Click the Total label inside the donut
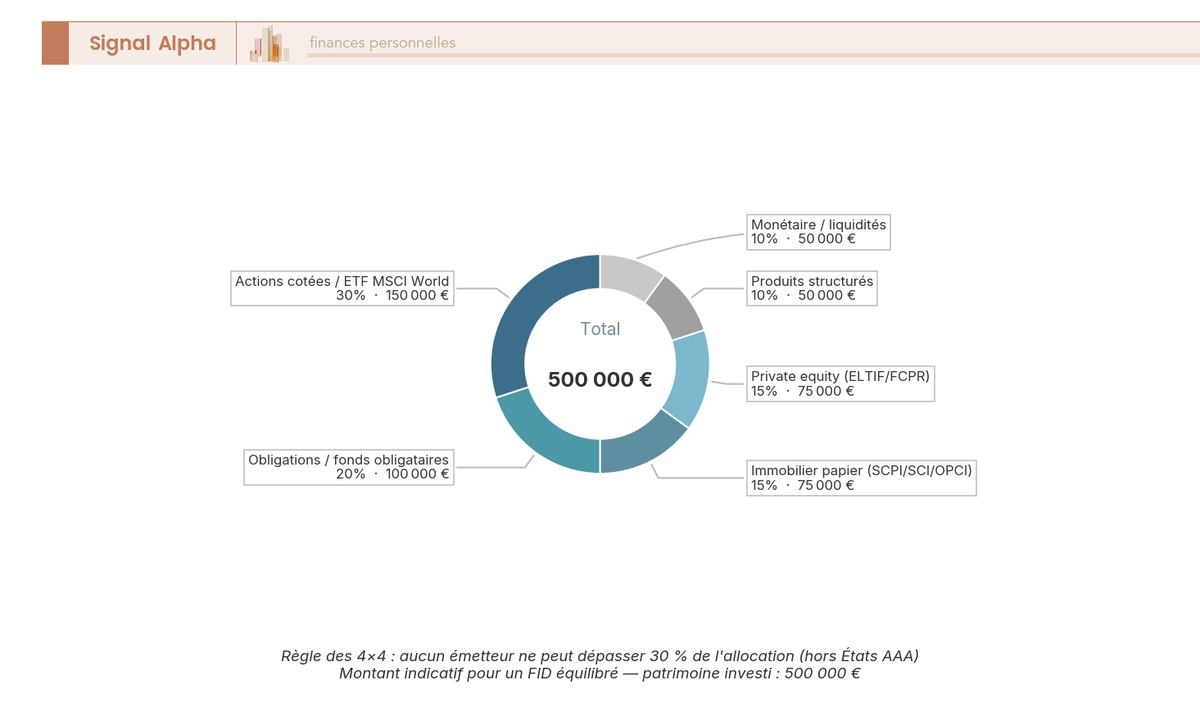 [600, 328]
